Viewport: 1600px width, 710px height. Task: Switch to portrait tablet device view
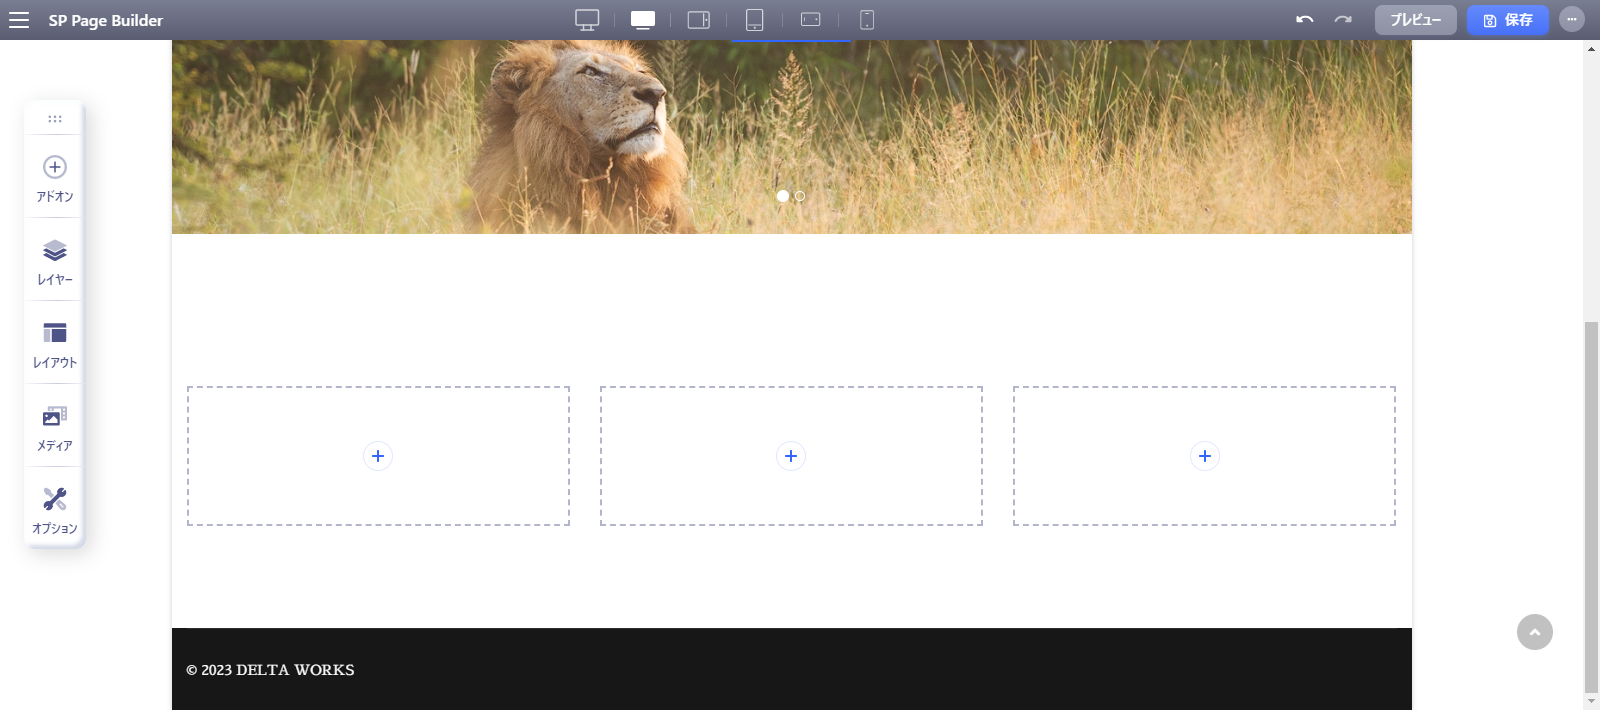tap(755, 20)
